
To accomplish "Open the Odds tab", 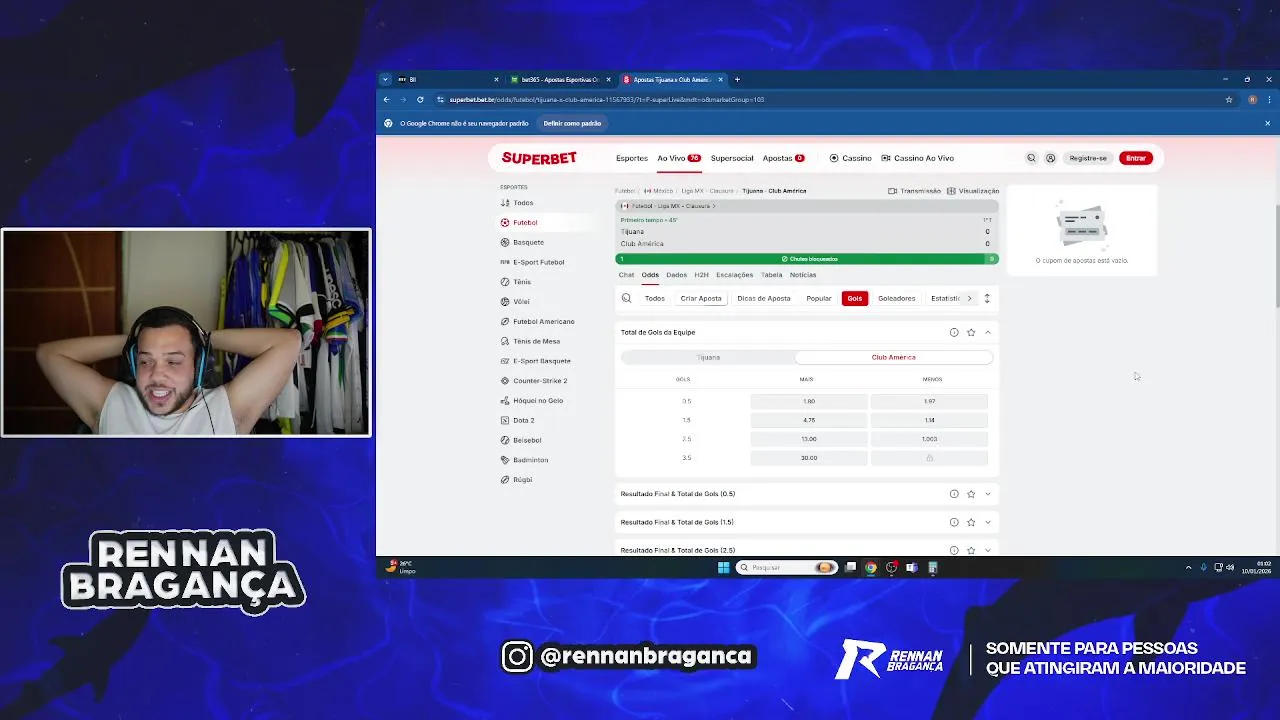I will [650, 275].
